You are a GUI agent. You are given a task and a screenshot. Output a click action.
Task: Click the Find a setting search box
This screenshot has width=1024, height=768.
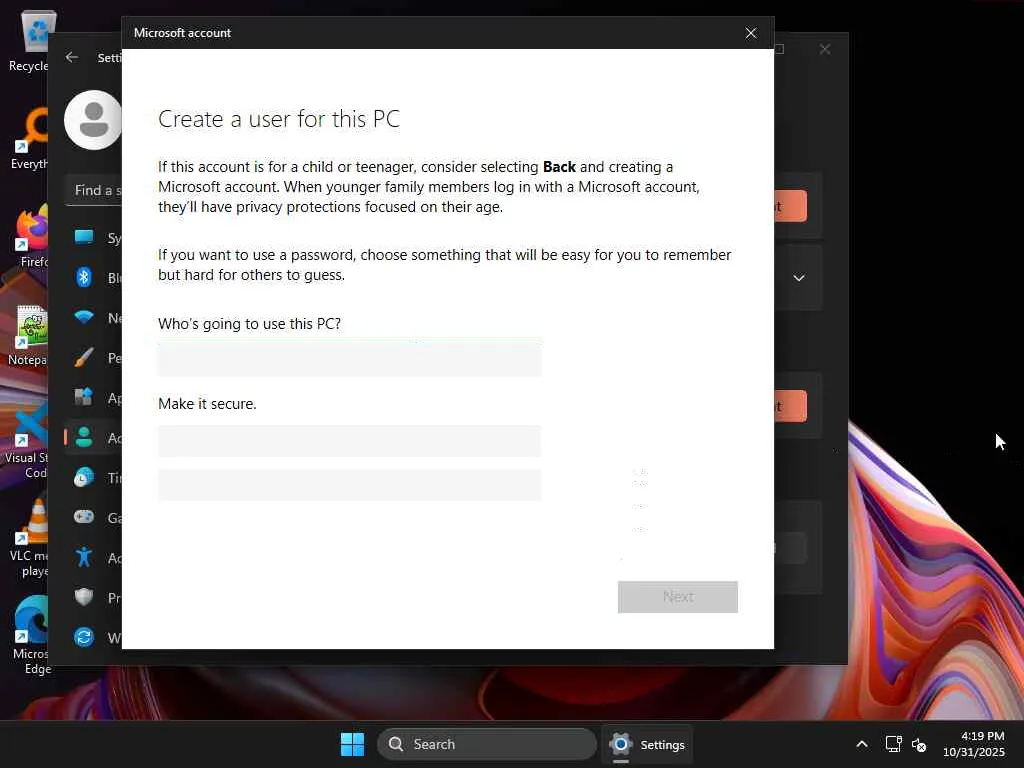tap(94, 191)
